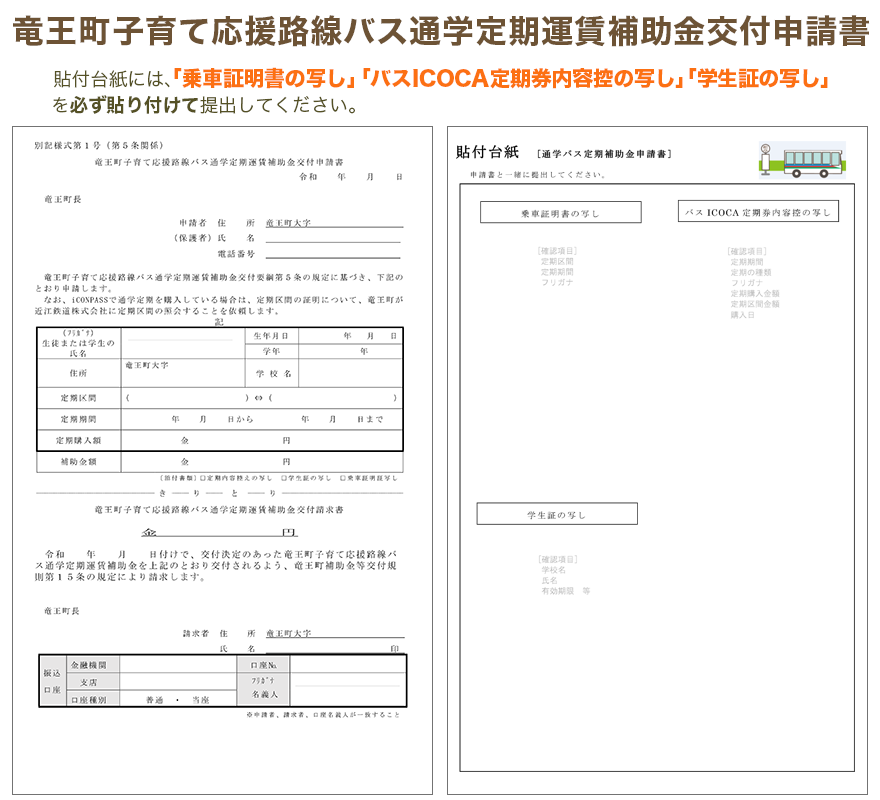Click the bus illustration on the 貼付台紙 sheet
The width and height of the screenshot is (880, 800).
(803, 160)
